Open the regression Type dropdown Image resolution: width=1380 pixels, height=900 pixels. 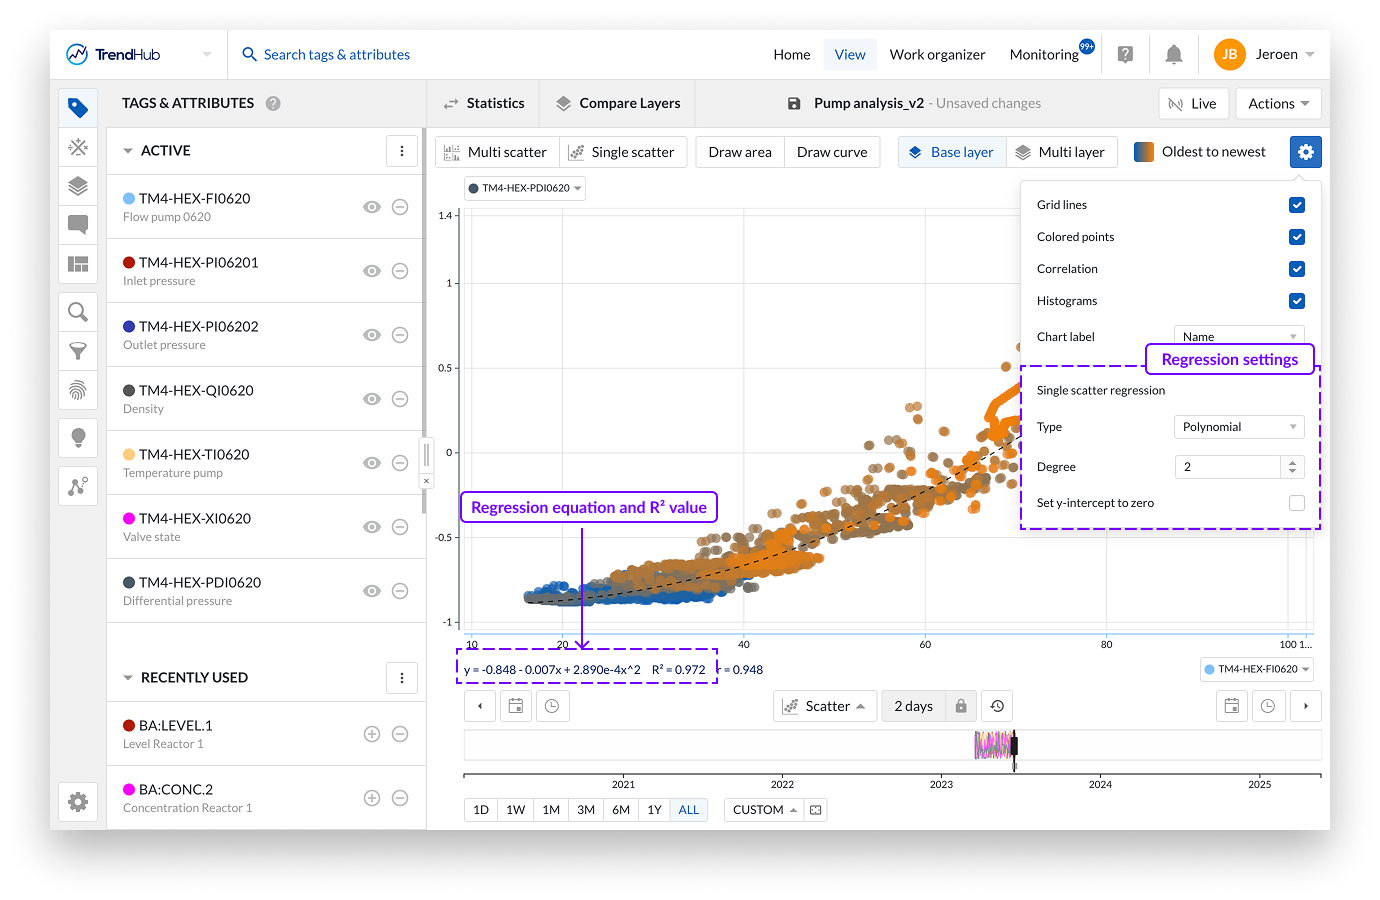[1238, 427]
